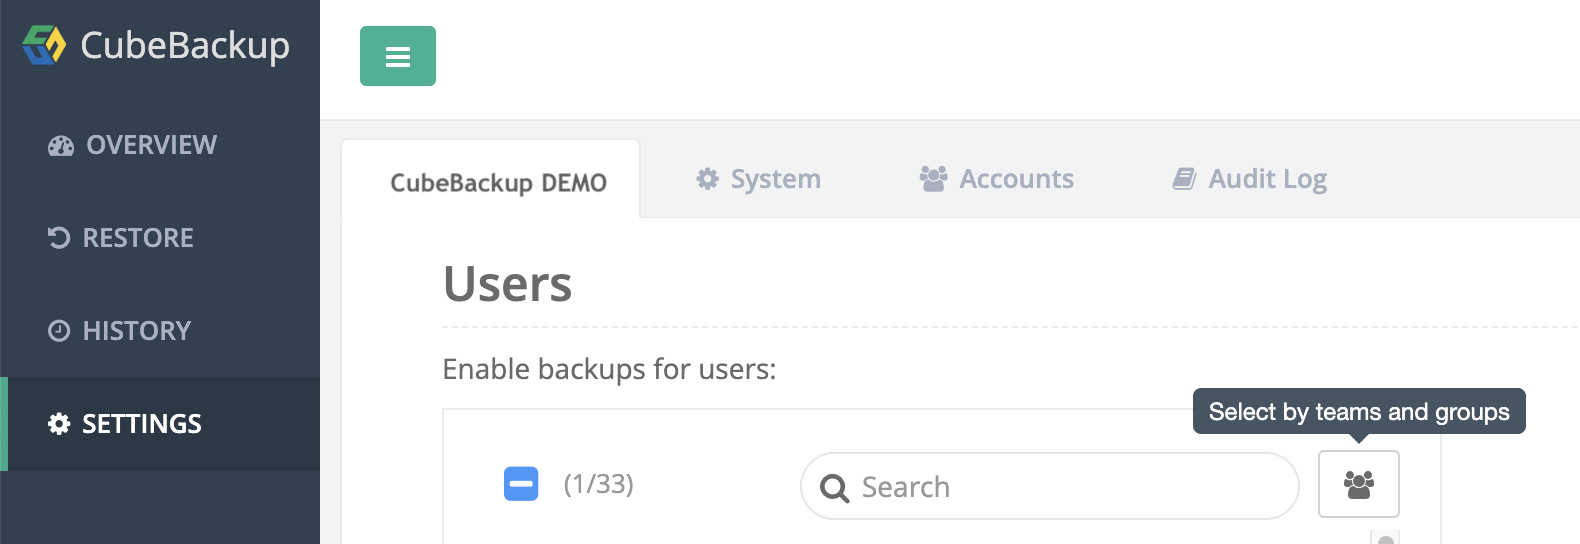Click the dashboard gauge icon beside Overview
Image resolution: width=1580 pixels, height=544 pixels.
tap(61, 146)
